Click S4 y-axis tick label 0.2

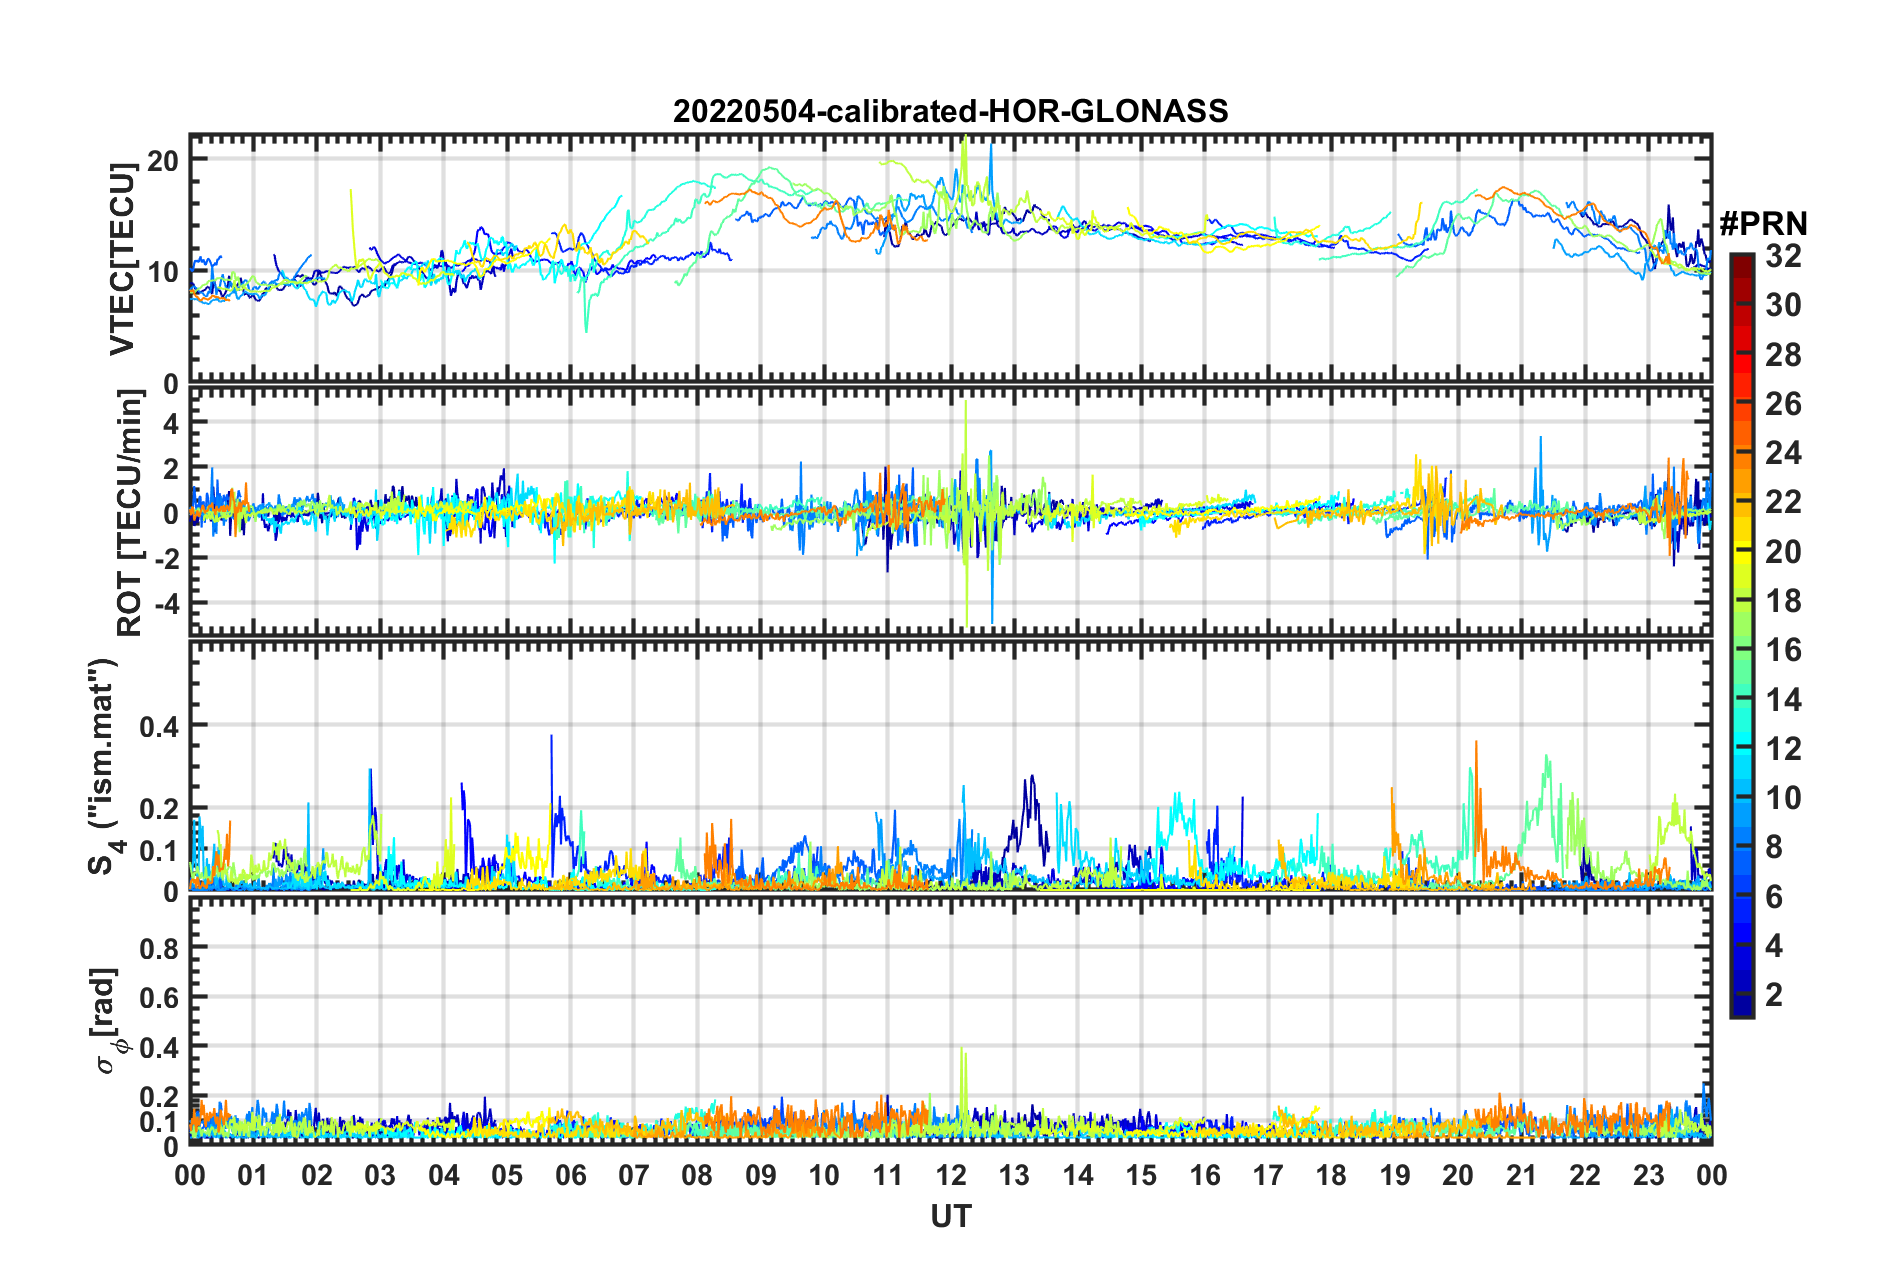[x=160, y=809]
